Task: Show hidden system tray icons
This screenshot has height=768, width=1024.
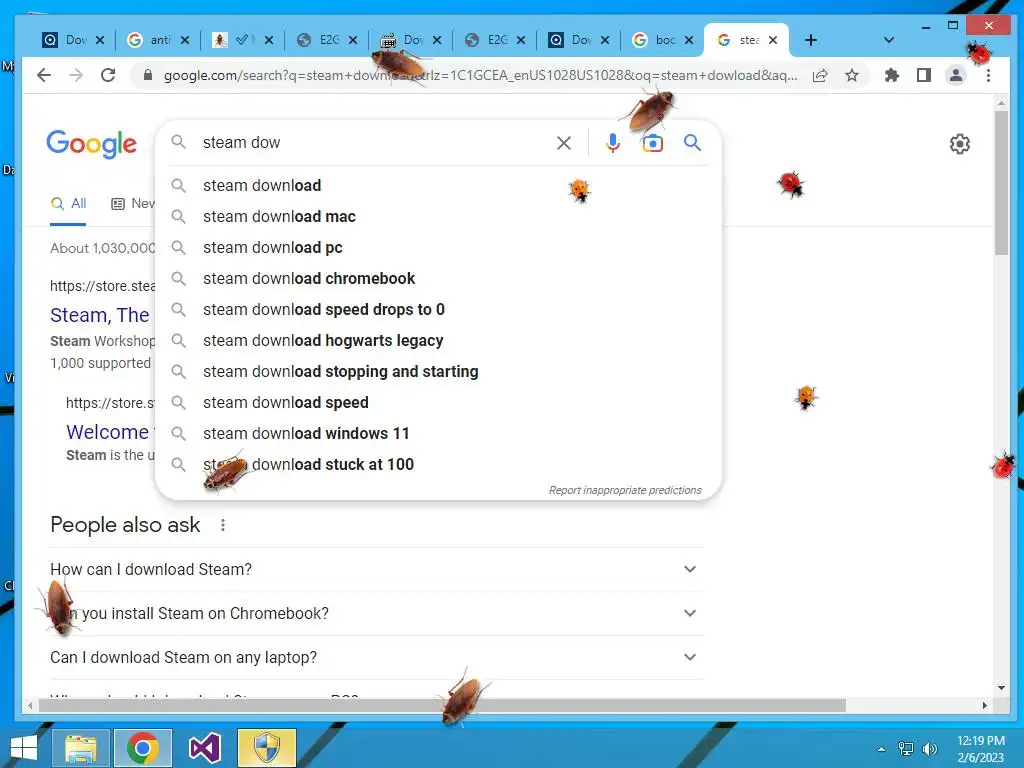Action: [x=882, y=749]
